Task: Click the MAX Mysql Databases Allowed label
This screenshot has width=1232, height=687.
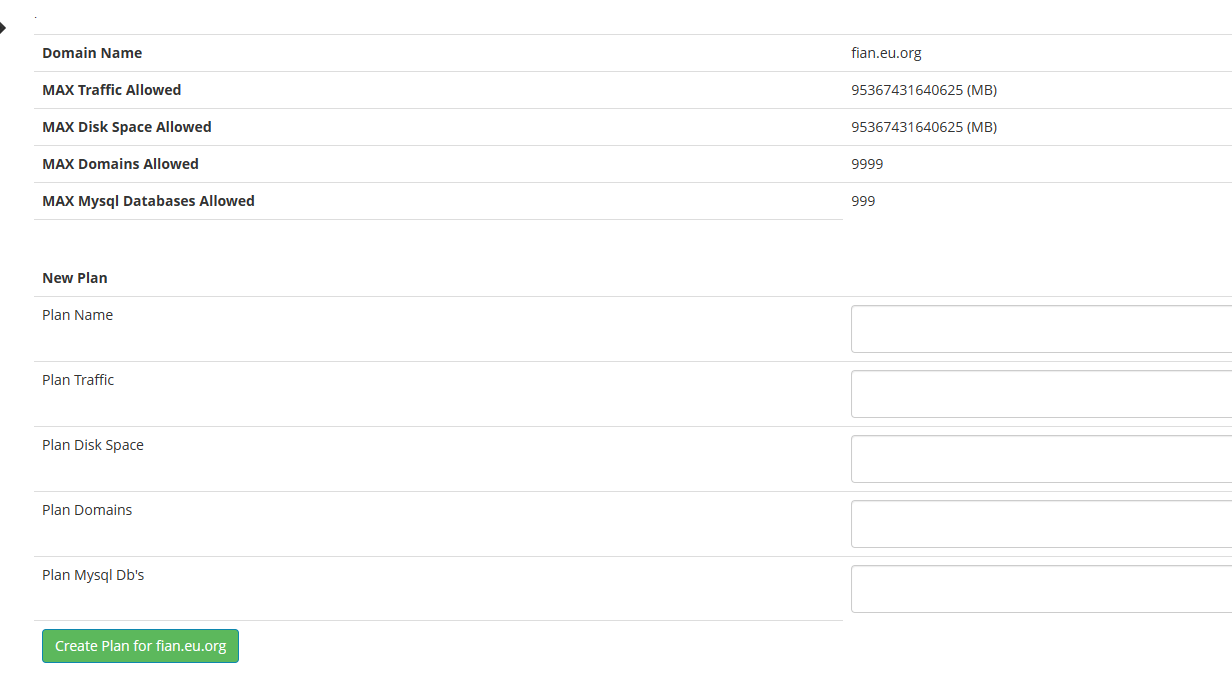Action: [148, 201]
